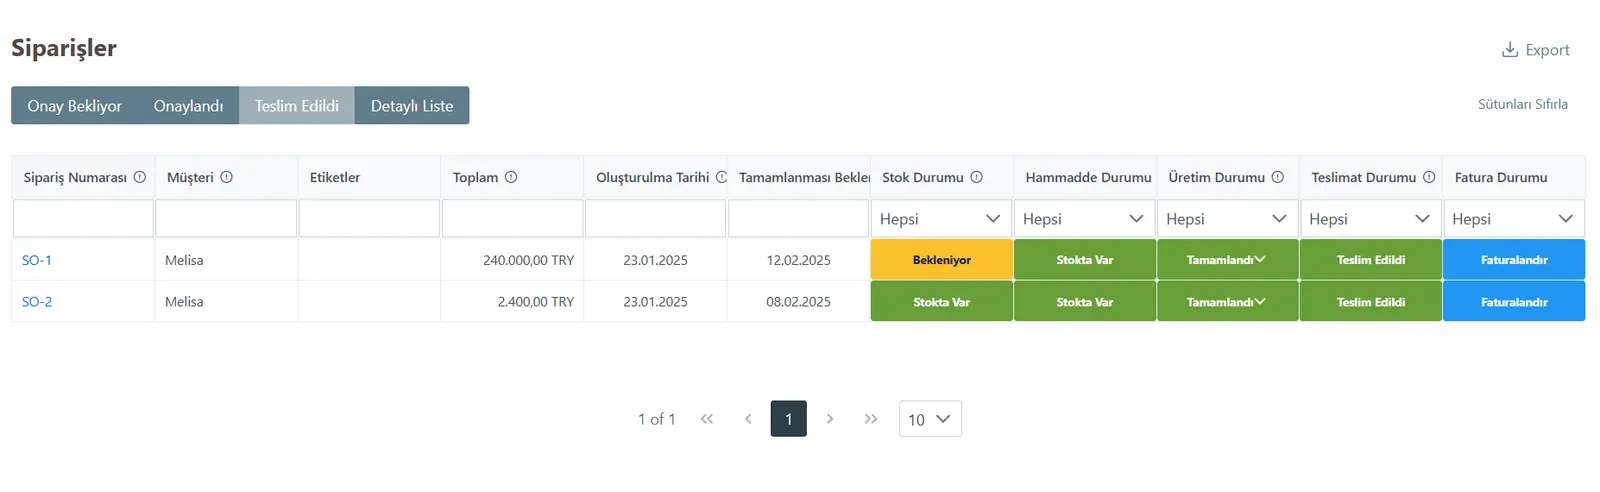
Task: Focus the Müşteri column filter field
Action: click(226, 219)
